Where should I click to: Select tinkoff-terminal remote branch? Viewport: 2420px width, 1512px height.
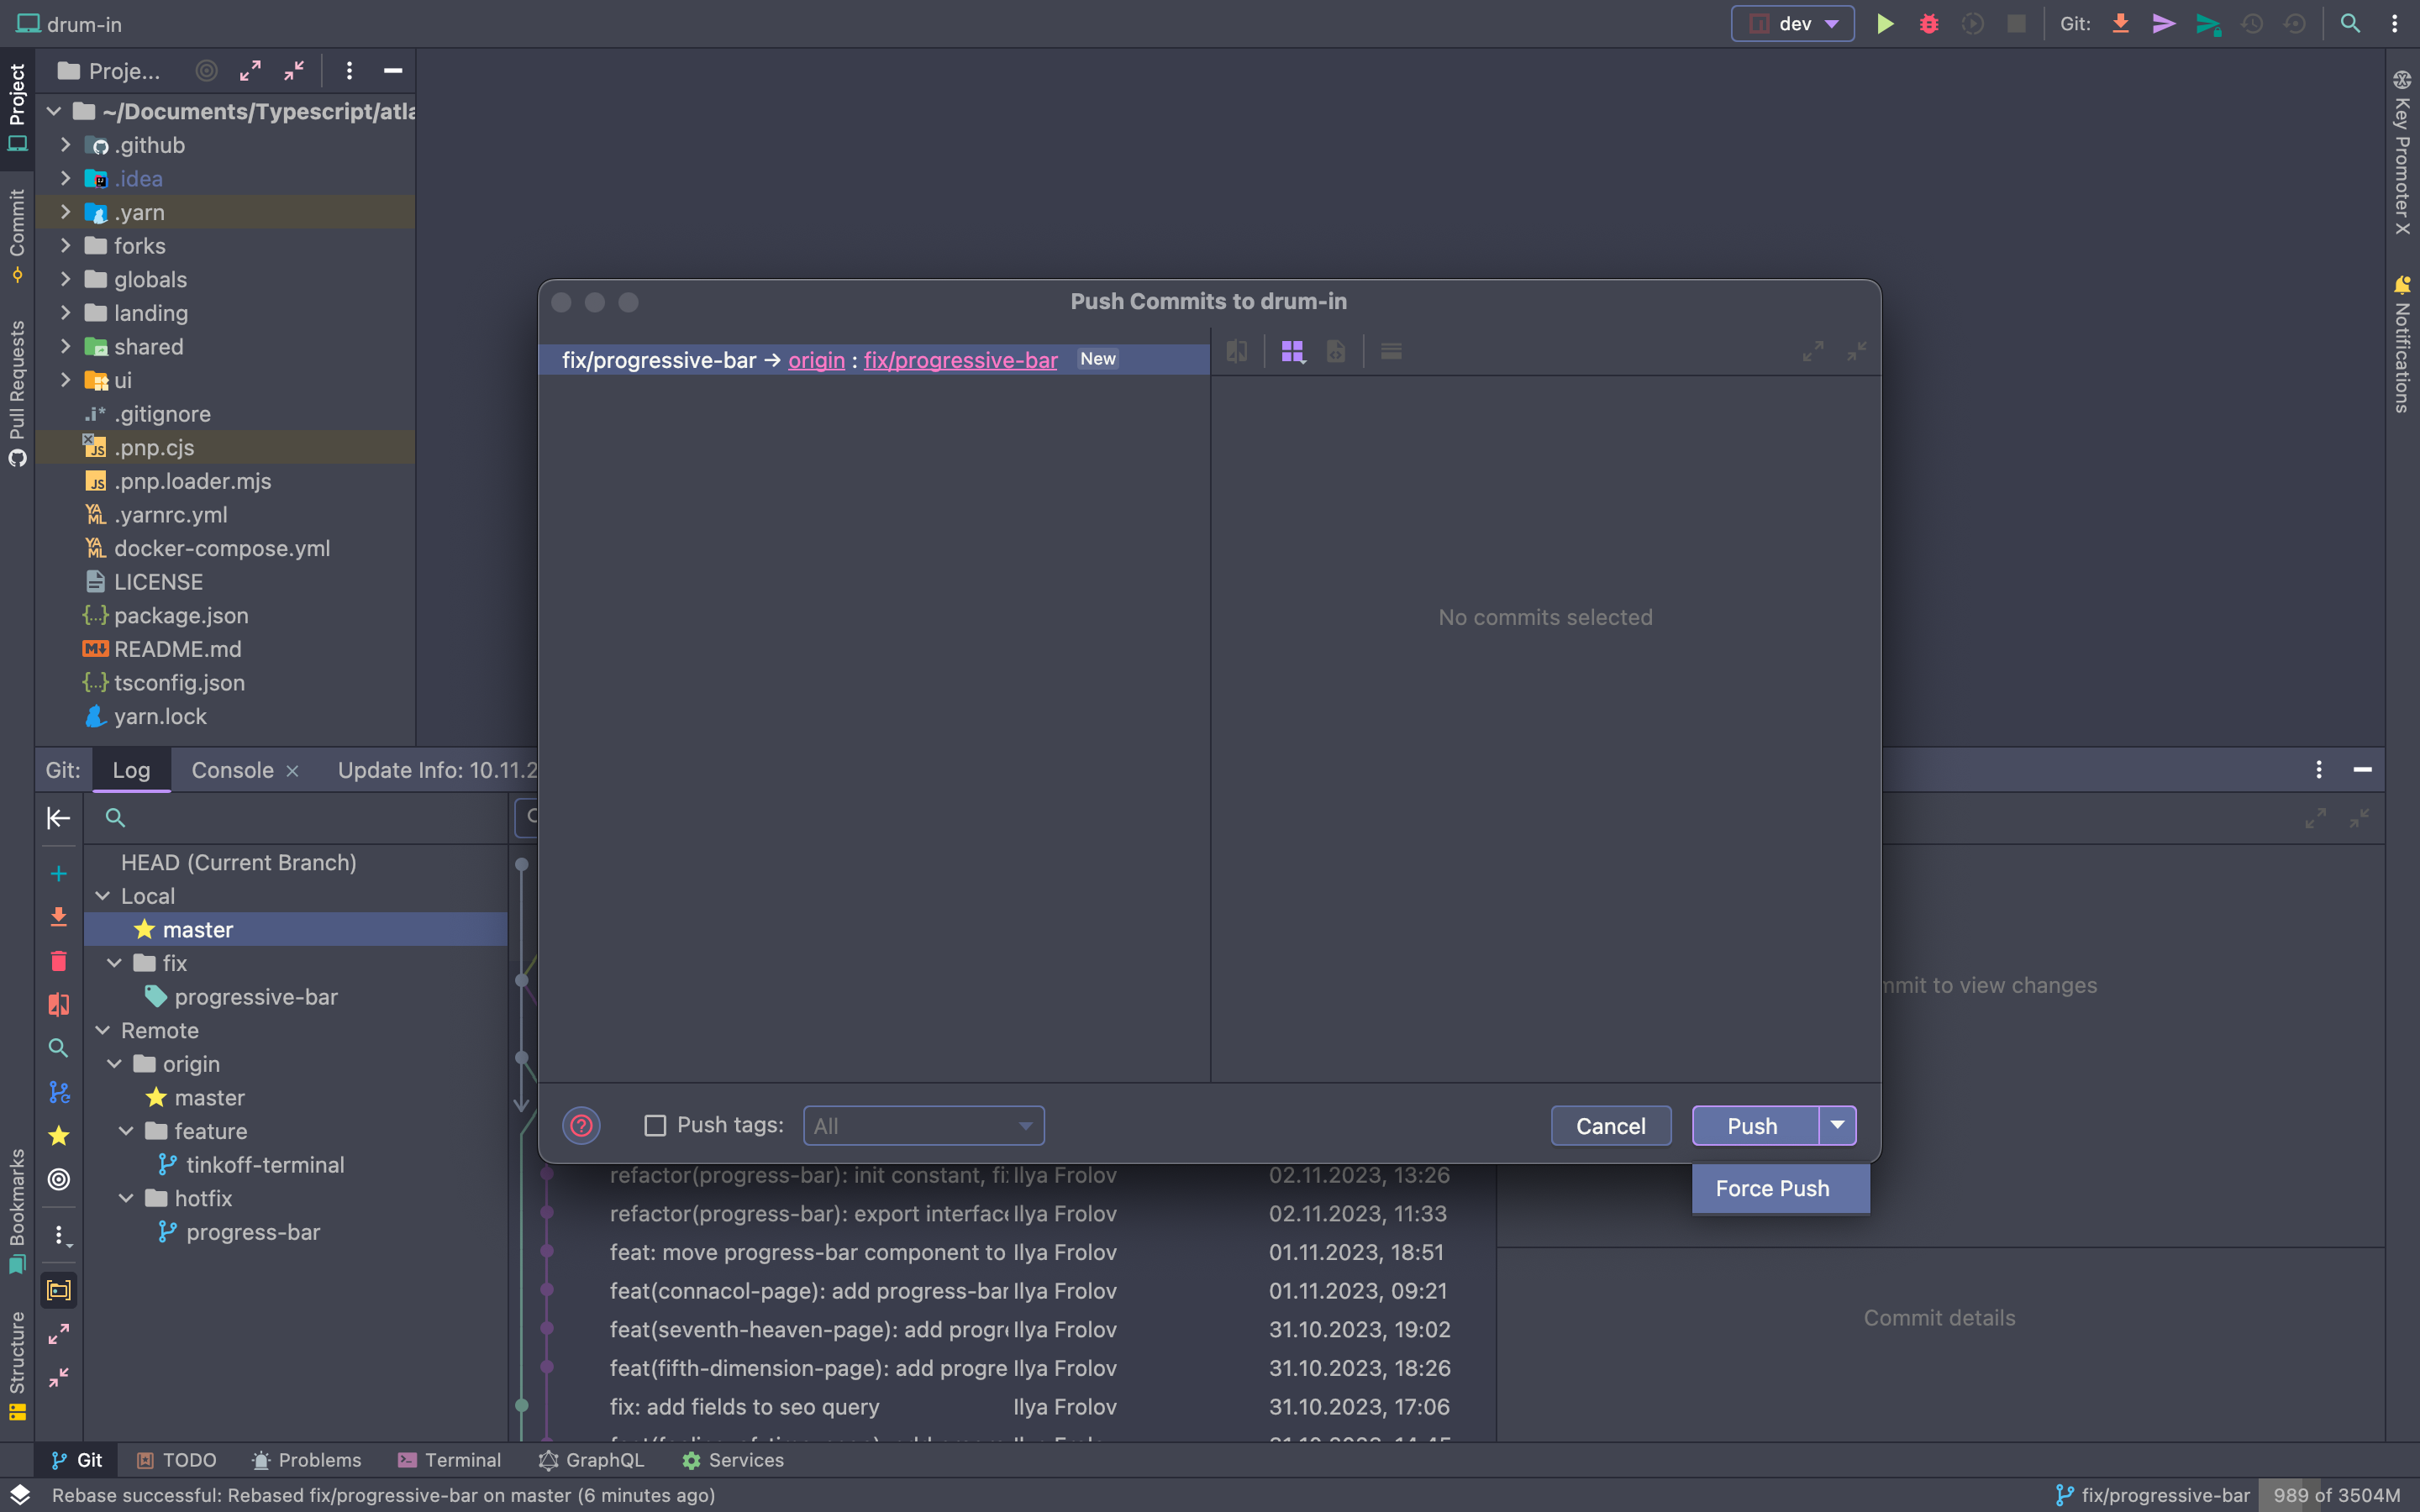pos(265,1165)
